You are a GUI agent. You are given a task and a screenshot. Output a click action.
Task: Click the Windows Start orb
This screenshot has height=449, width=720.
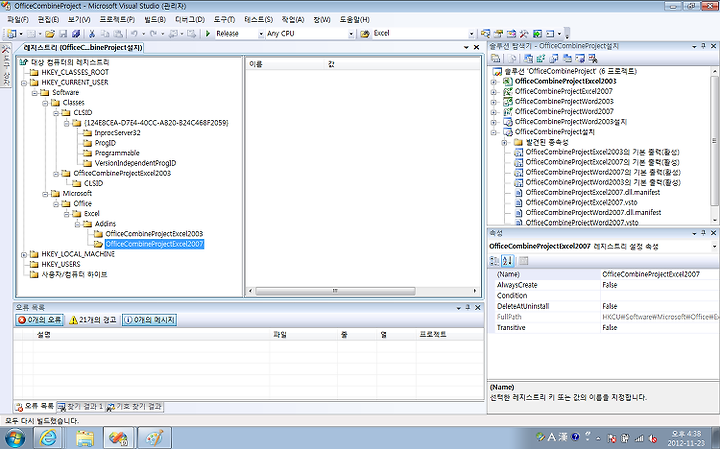tap(15, 438)
